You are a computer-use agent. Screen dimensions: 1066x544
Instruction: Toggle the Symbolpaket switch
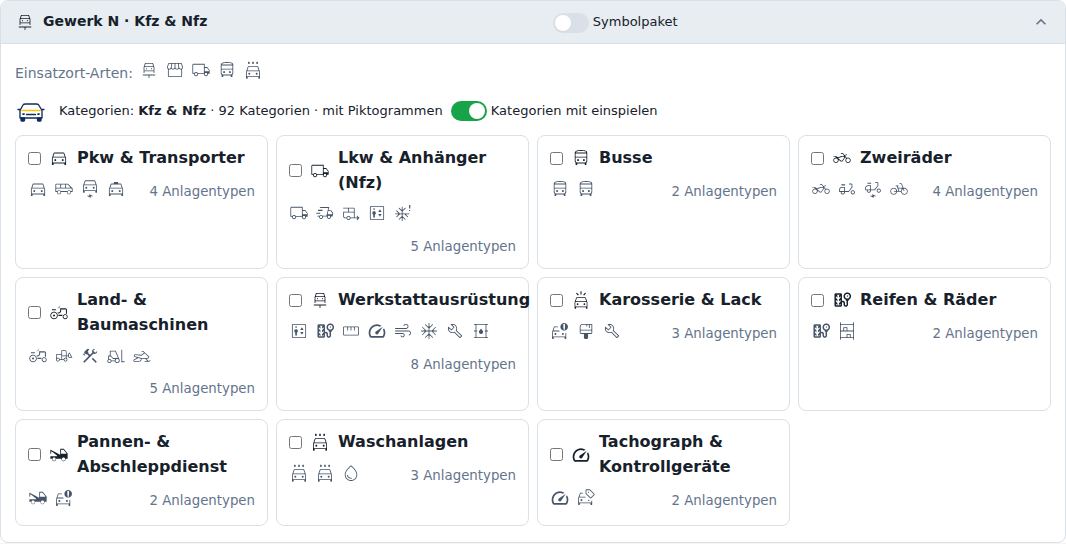(570, 22)
